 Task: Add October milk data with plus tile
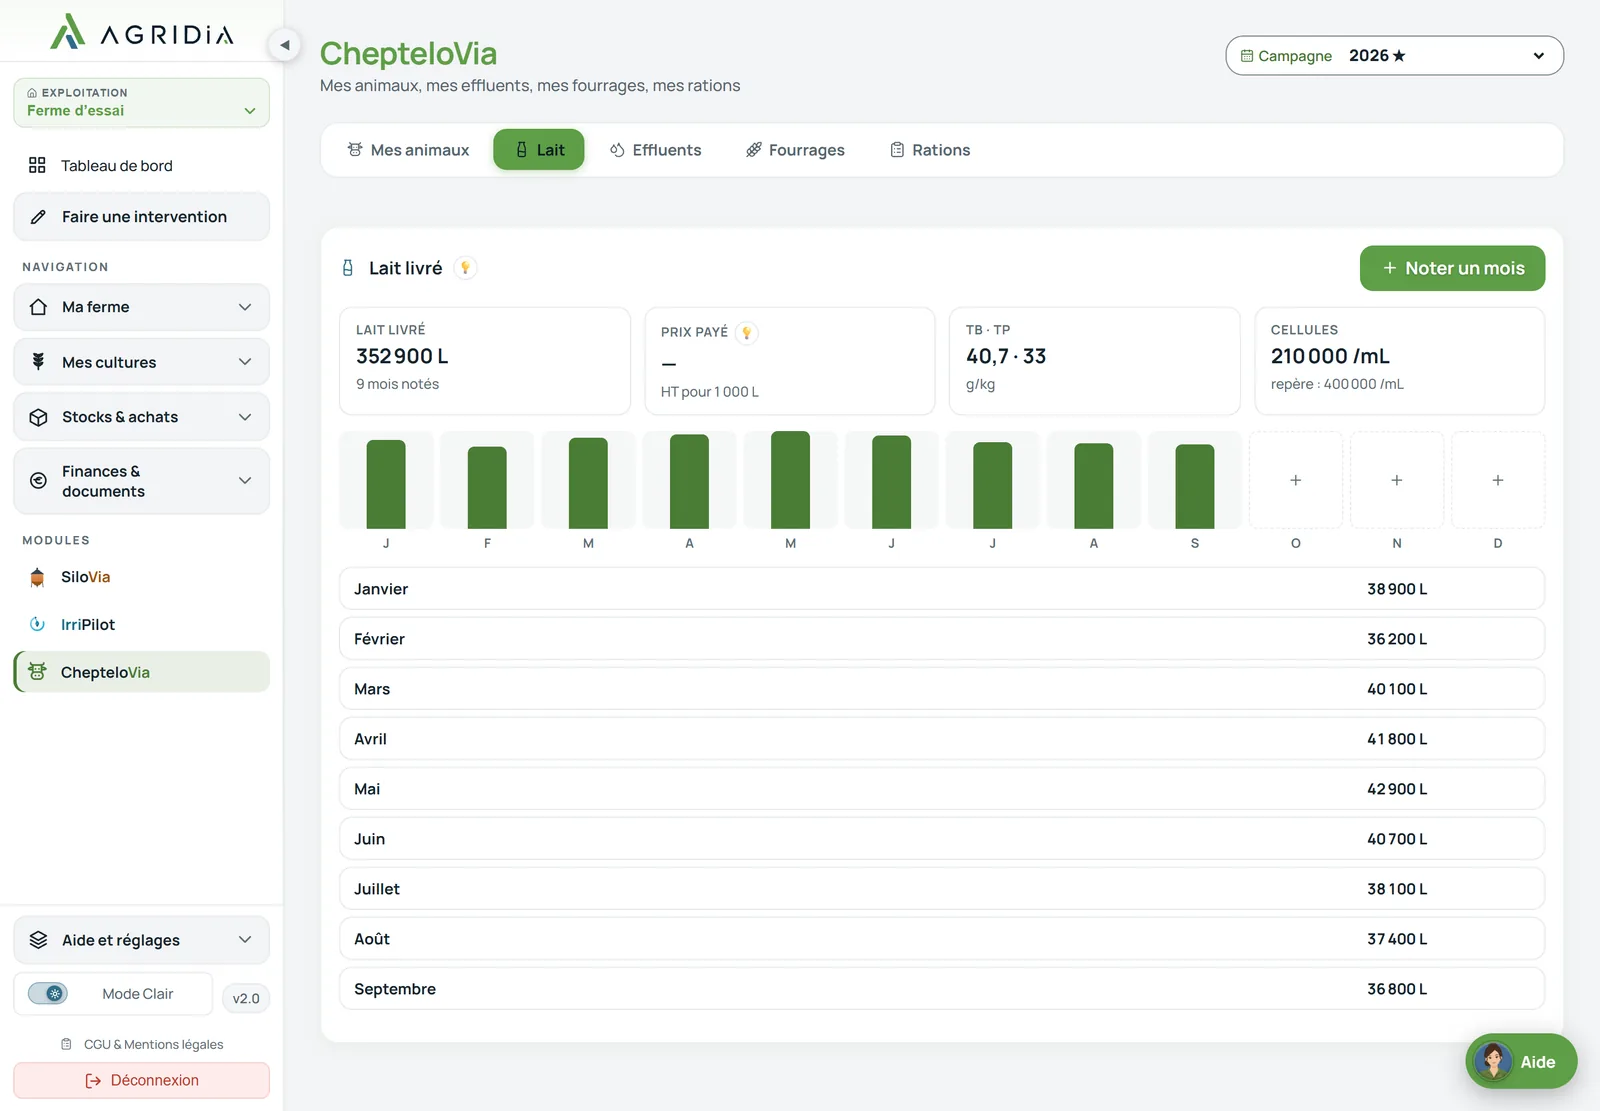[1296, 480]
